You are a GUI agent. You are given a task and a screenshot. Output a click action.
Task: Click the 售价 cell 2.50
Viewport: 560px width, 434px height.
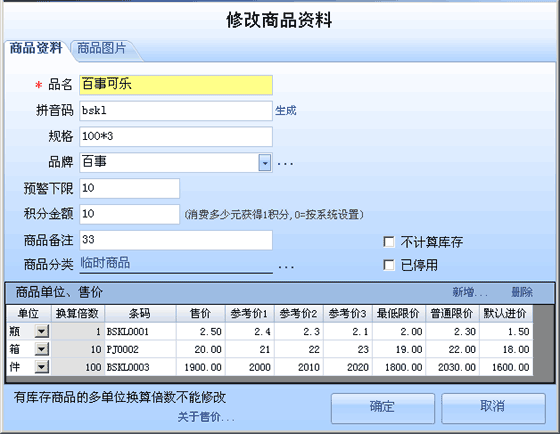[x=200, y=331]
